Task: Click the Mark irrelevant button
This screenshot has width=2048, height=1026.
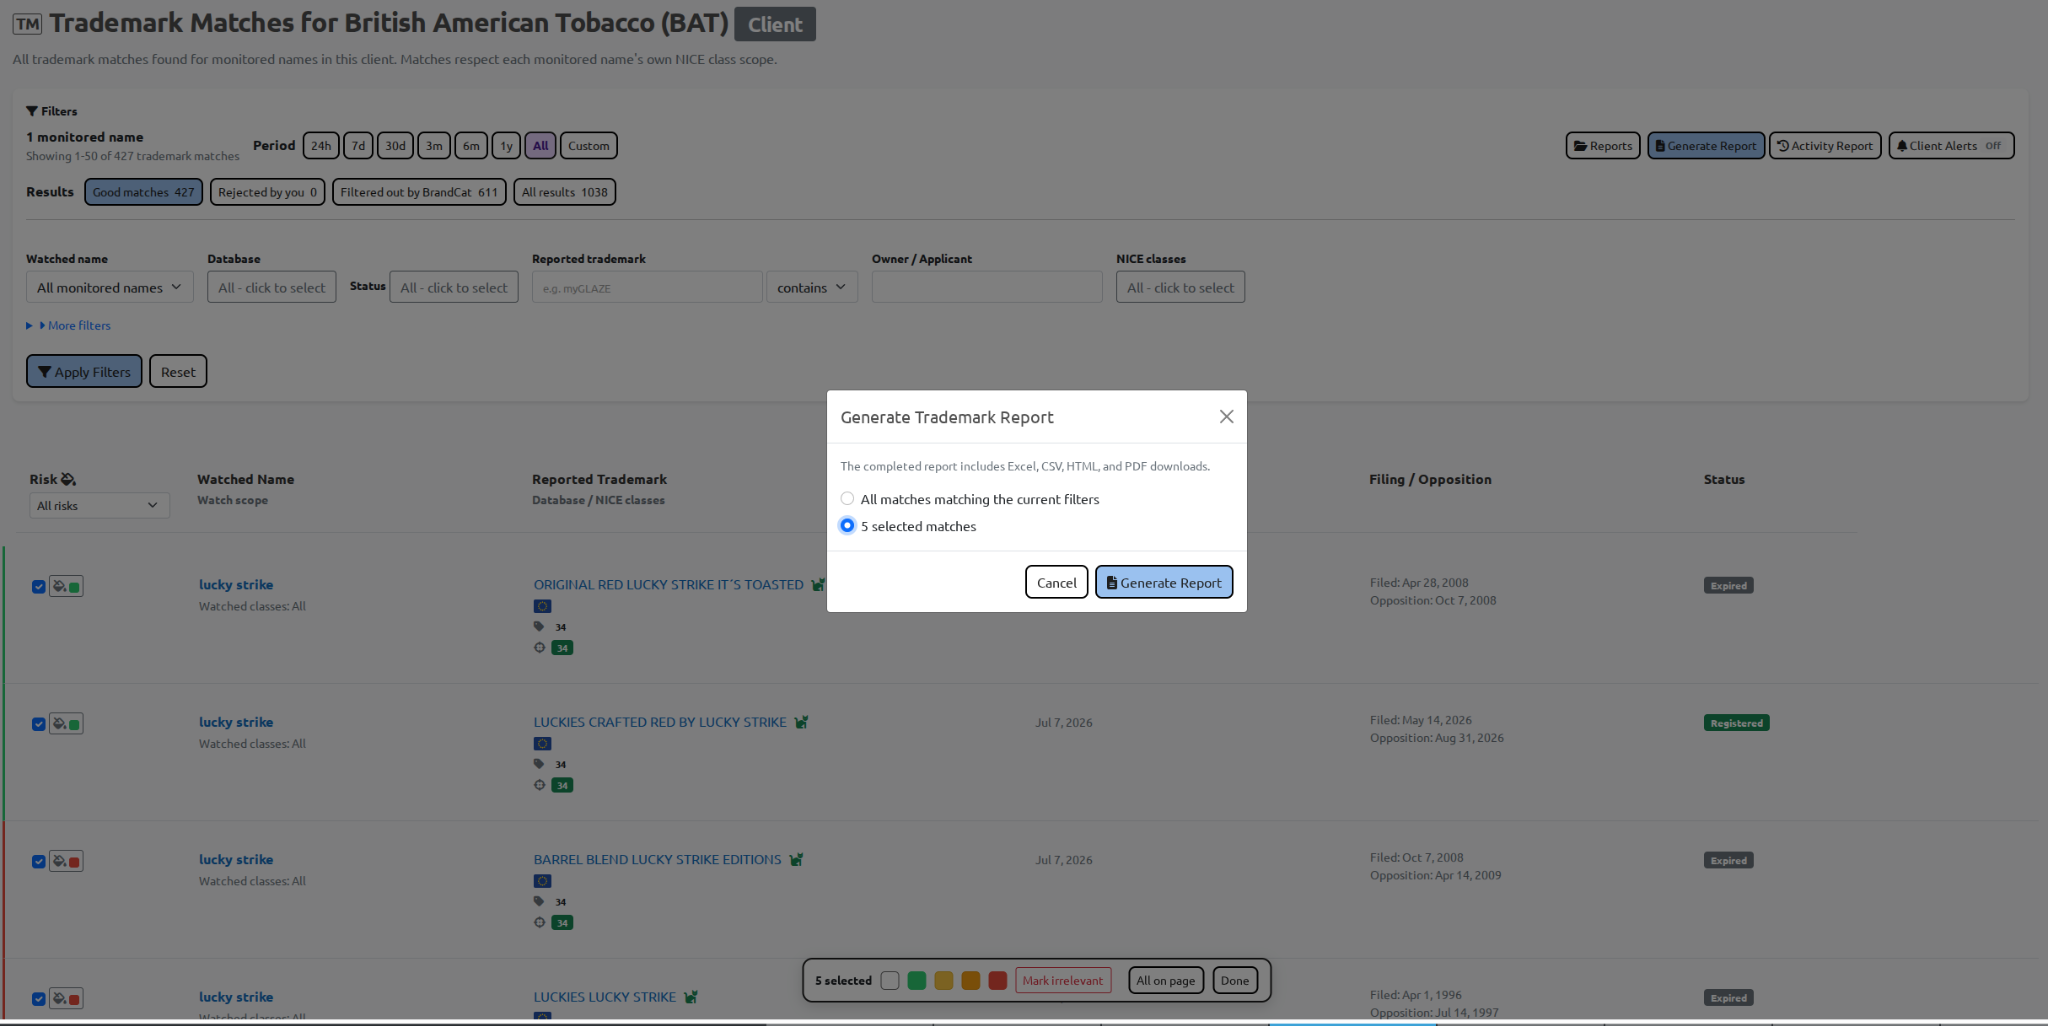Action: pyautogui.click(x=1062, y=981)
